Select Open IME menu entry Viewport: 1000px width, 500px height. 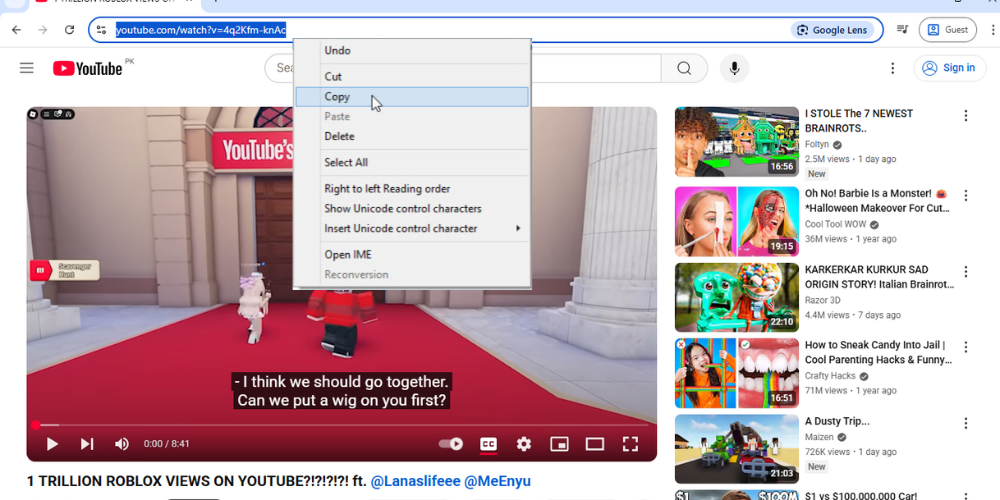pos(412,254)
